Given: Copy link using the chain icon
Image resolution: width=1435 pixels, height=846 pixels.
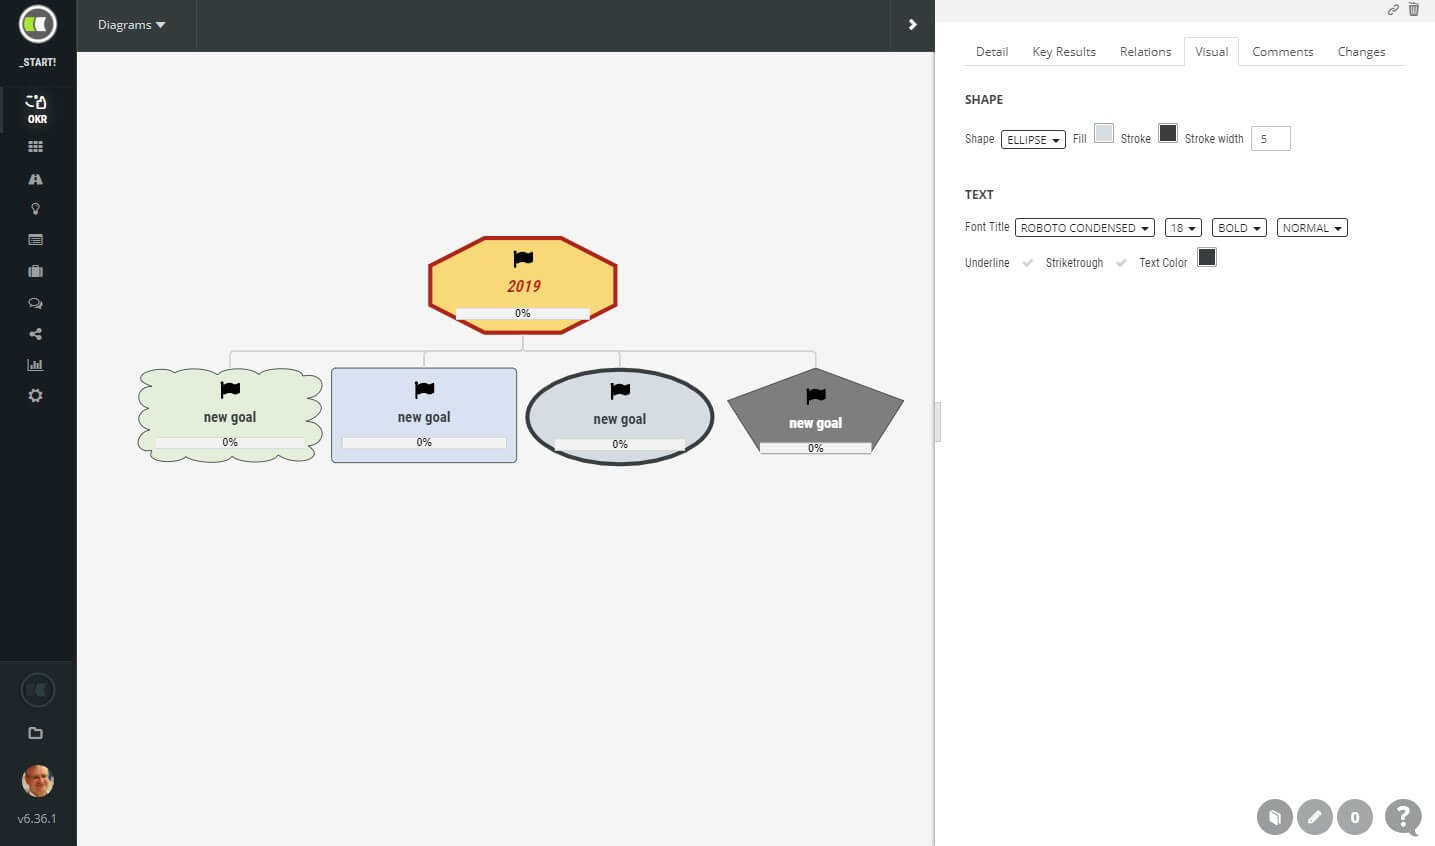Looking at the screenshot, I should [1393, 9].
